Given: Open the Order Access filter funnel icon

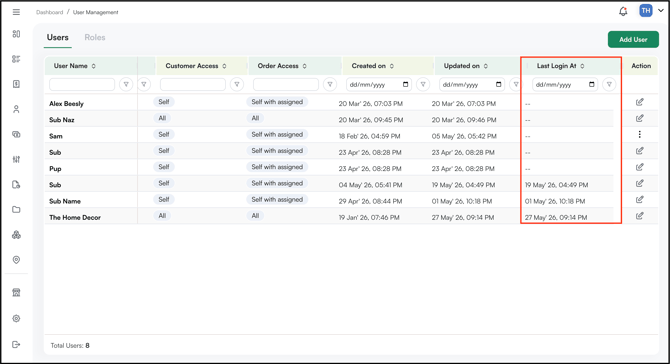Looking at the screenshot, I should coord(330,84).
